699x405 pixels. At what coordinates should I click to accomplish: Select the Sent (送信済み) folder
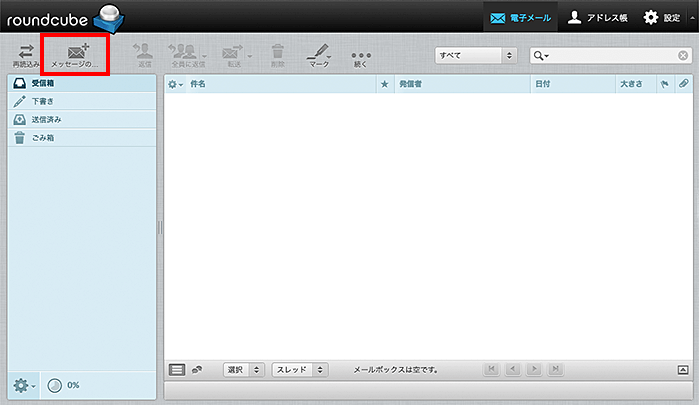click(x=47, y=119)
